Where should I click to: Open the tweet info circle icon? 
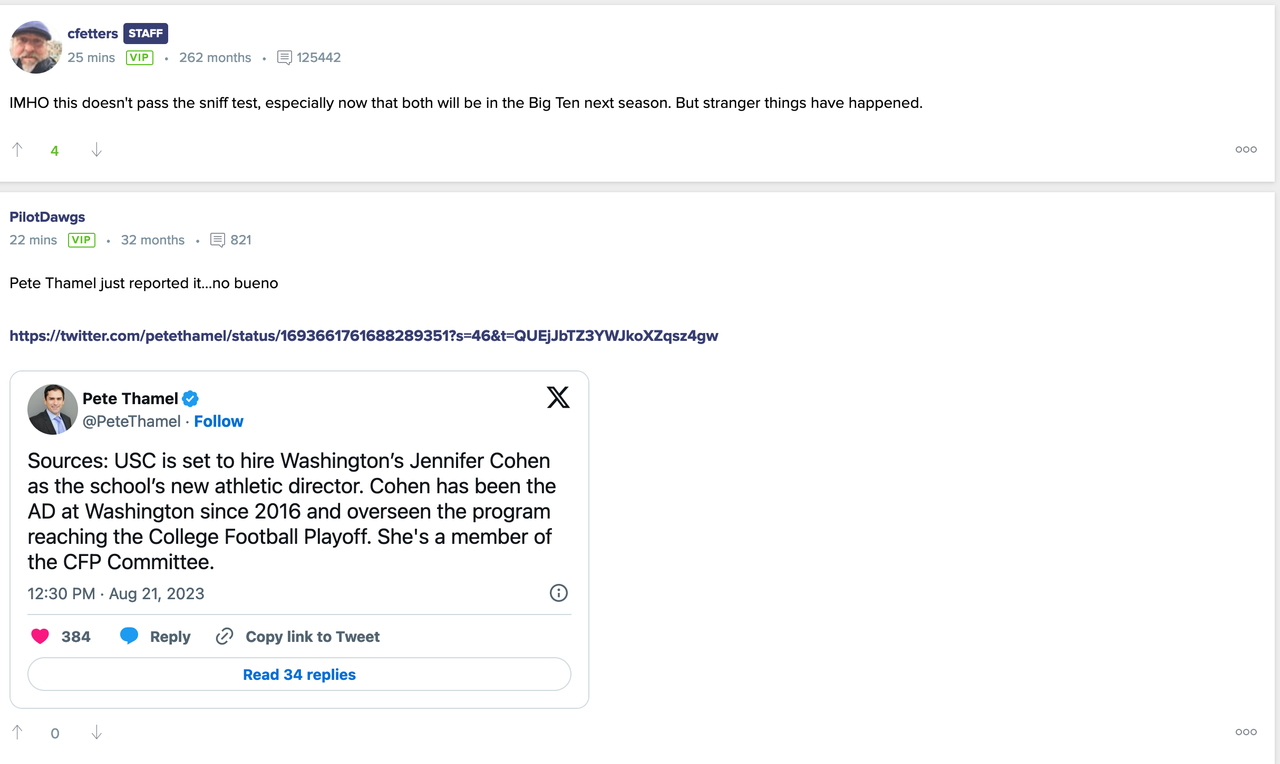pyautogui.click(x=558, y=593)
